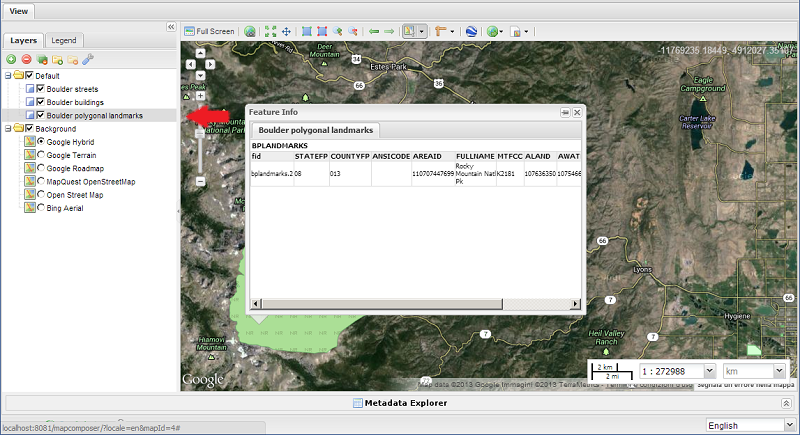Collapse the Background layer group
Screen dimensions: 800x435
8,129
